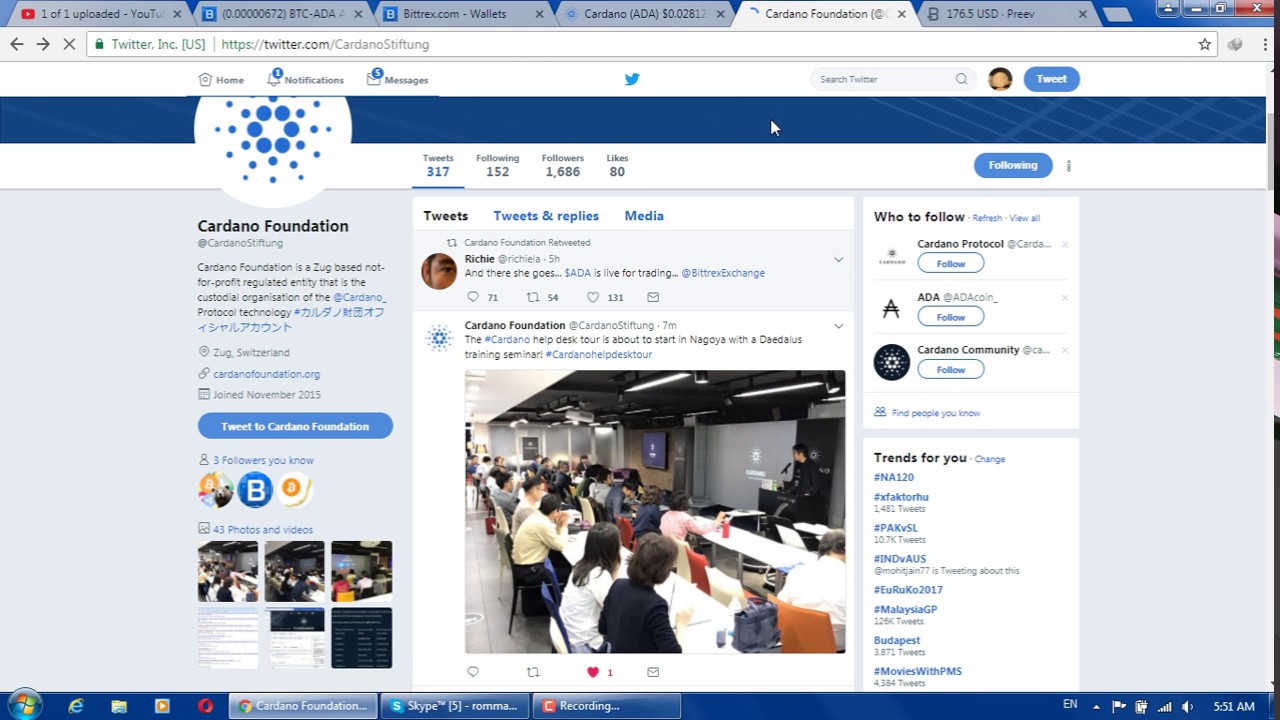
Task: Click the blue Tweet button
Action: click(x=1051, y=79)
